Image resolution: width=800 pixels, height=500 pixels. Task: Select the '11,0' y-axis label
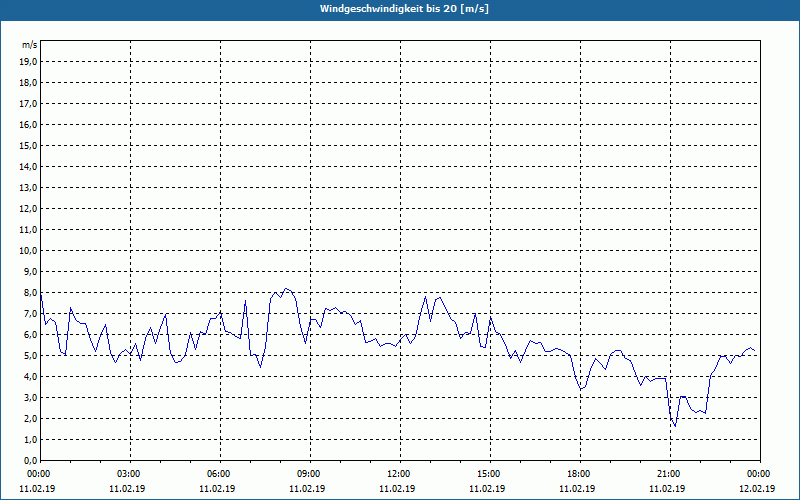click(x=28, y=230)
